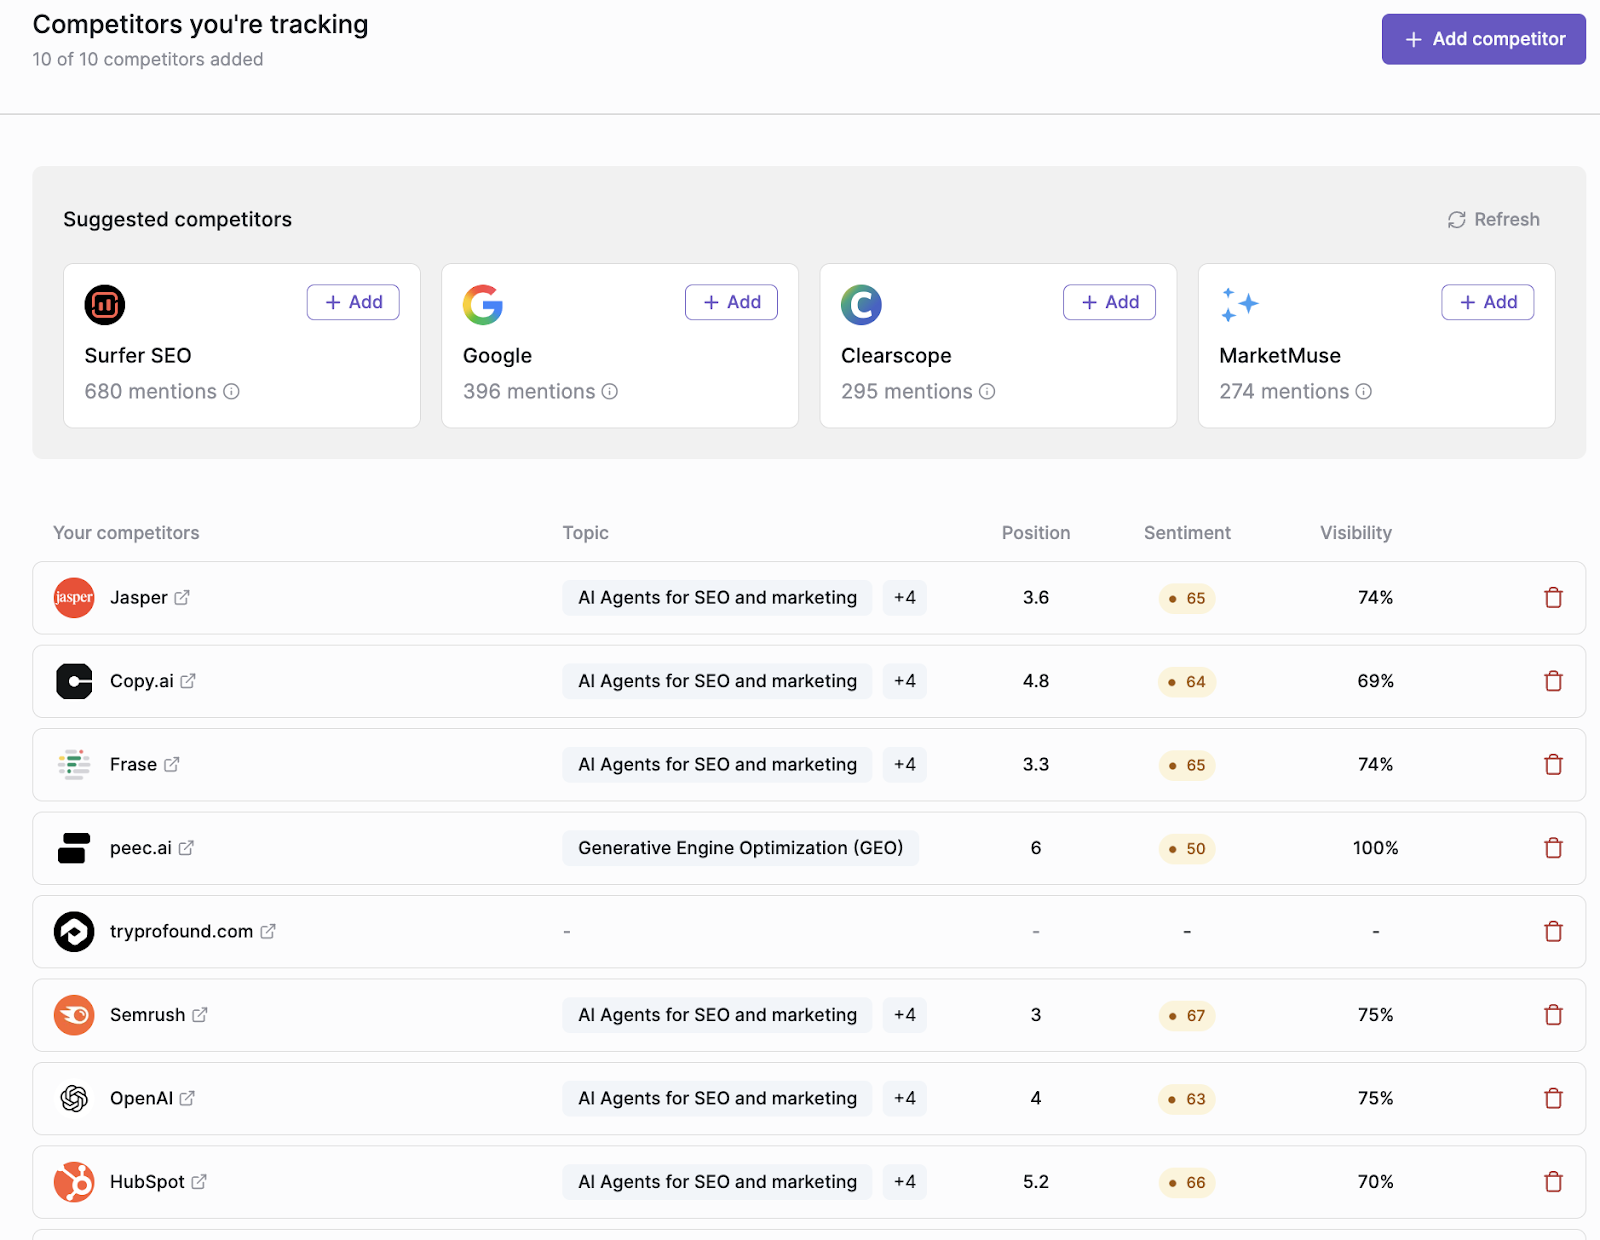Expand OpenAI's +4 additional topics
The height and width of the screenshot is (1240, 1600).
(905, 1098)
